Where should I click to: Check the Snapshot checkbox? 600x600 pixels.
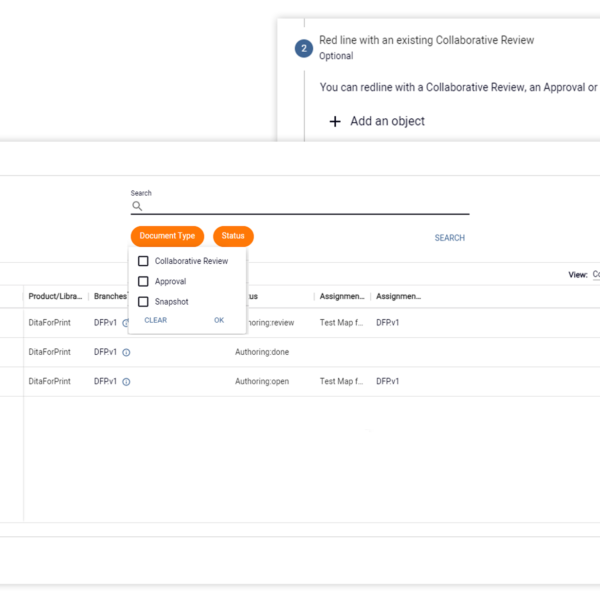pyautogui.click(x=143, y=302)
